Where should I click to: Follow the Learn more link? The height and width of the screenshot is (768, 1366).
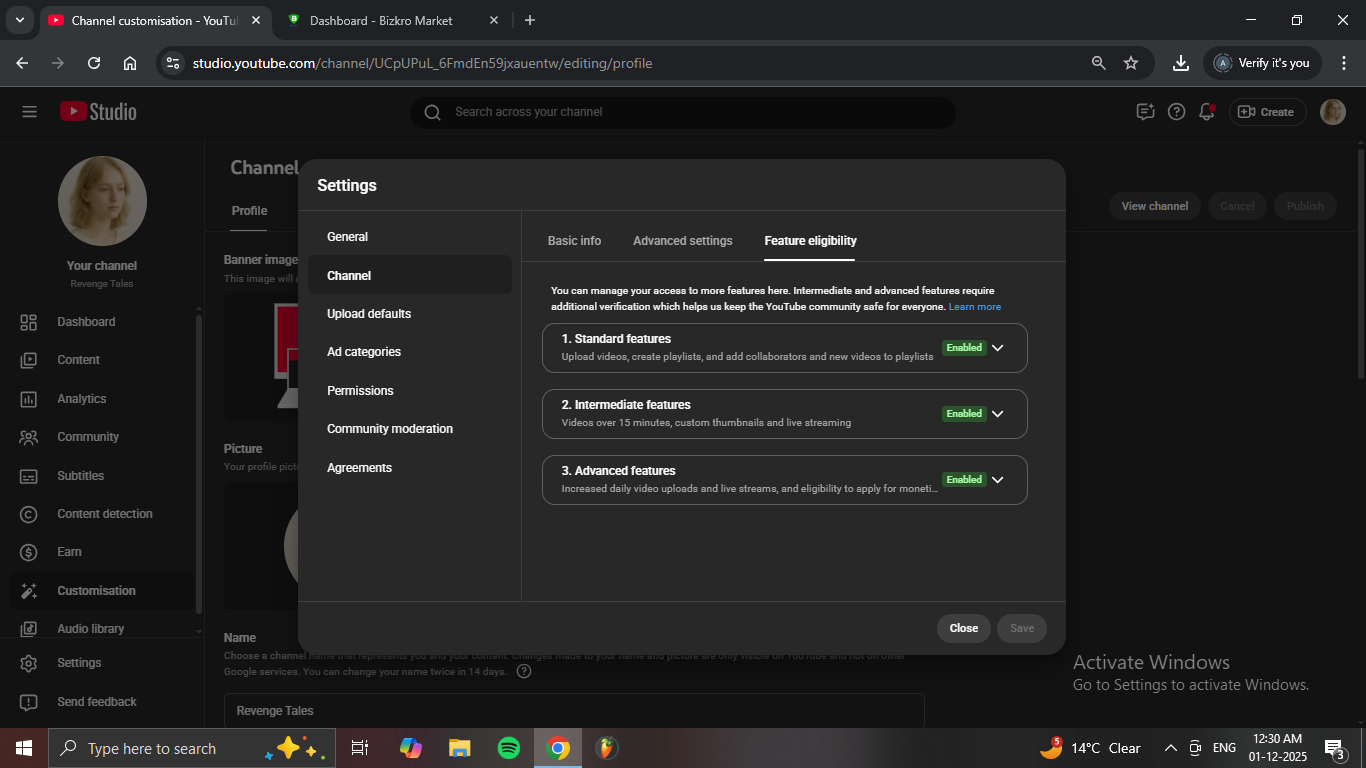click(x=974, y=307)
